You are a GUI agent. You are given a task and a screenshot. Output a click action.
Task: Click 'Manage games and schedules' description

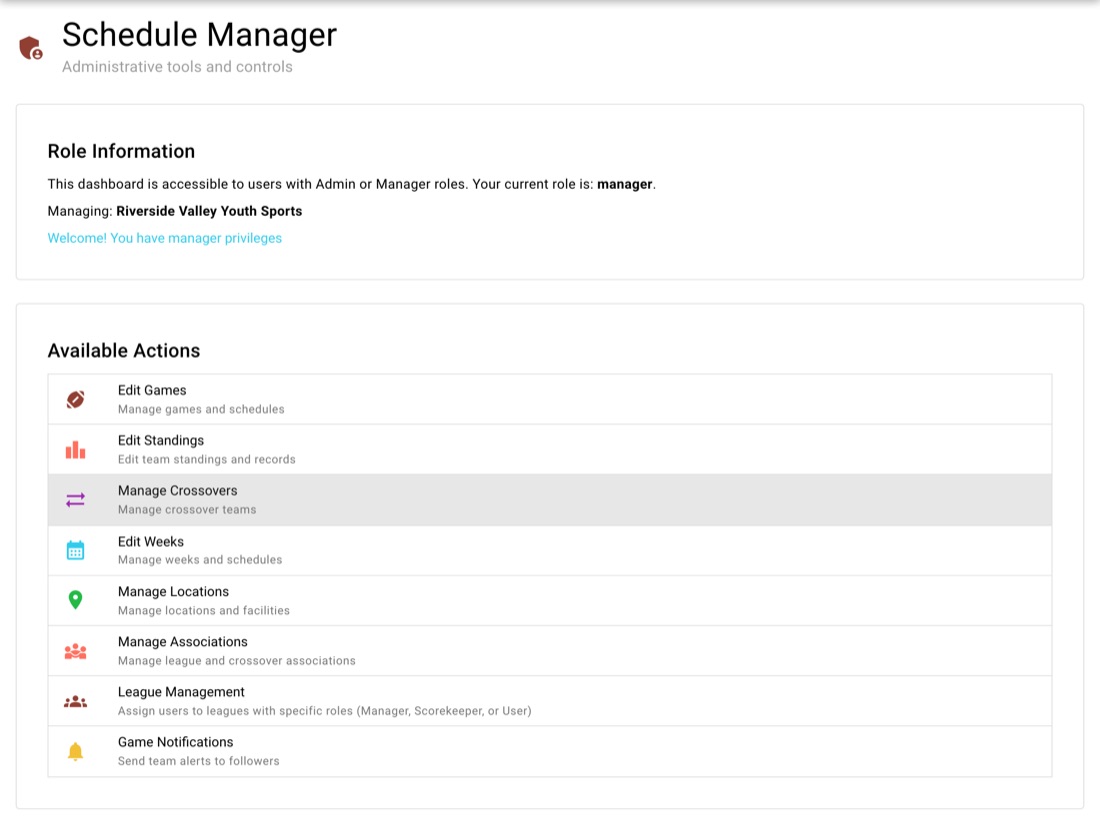click(x=201, y=409)
